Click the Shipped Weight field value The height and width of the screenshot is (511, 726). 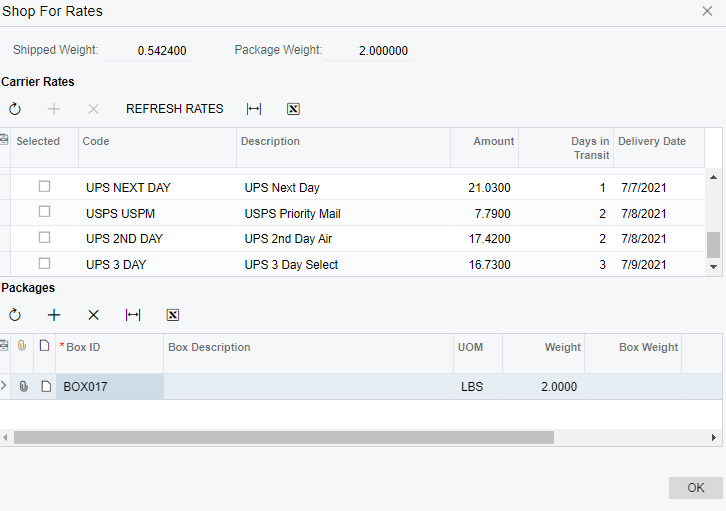[x=147, y=50]
